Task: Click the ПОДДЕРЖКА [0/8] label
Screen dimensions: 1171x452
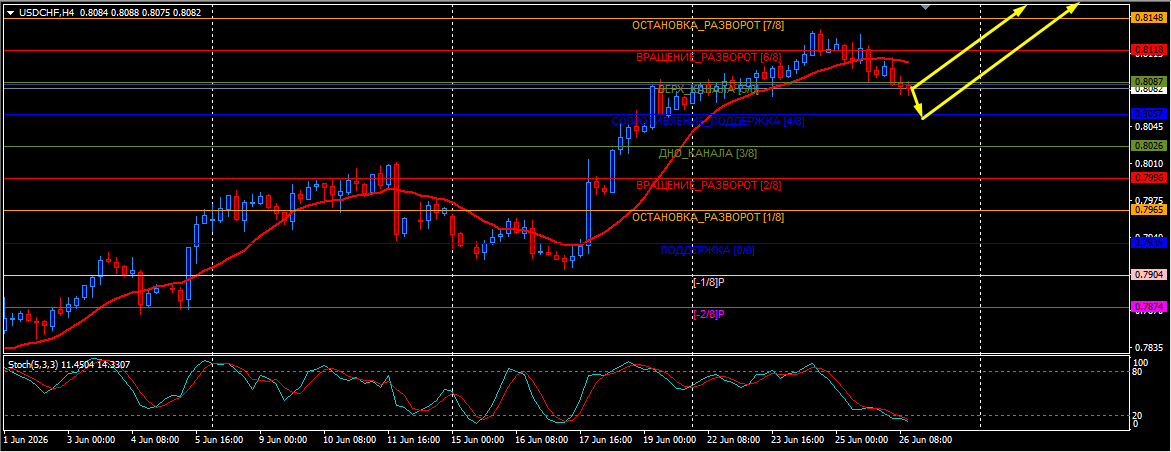Action: 708,250
